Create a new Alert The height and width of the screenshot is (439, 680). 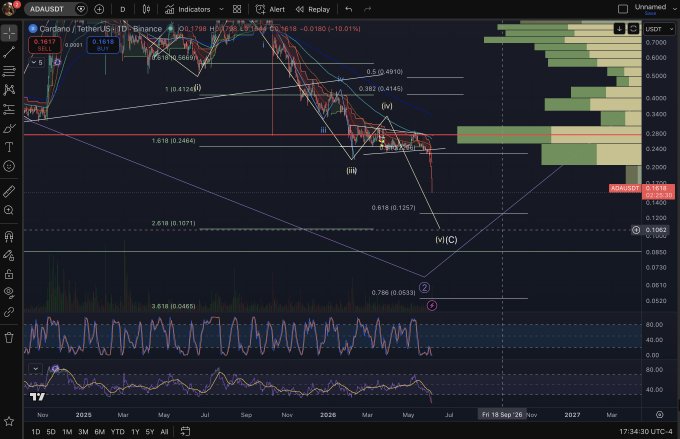coord(270,9)
